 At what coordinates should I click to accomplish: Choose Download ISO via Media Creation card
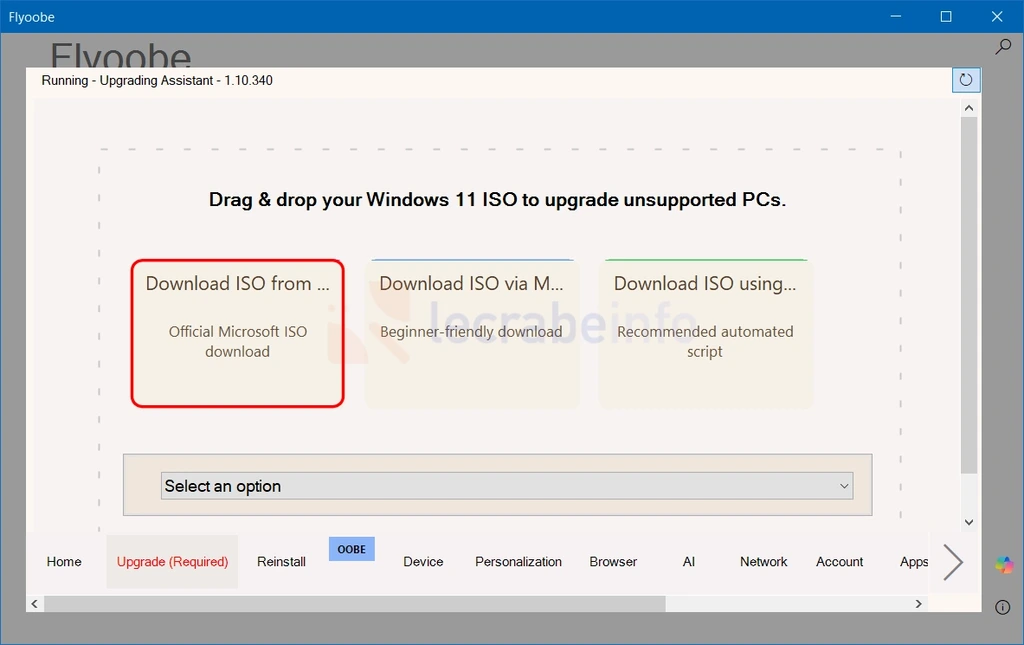pos(472,334)
